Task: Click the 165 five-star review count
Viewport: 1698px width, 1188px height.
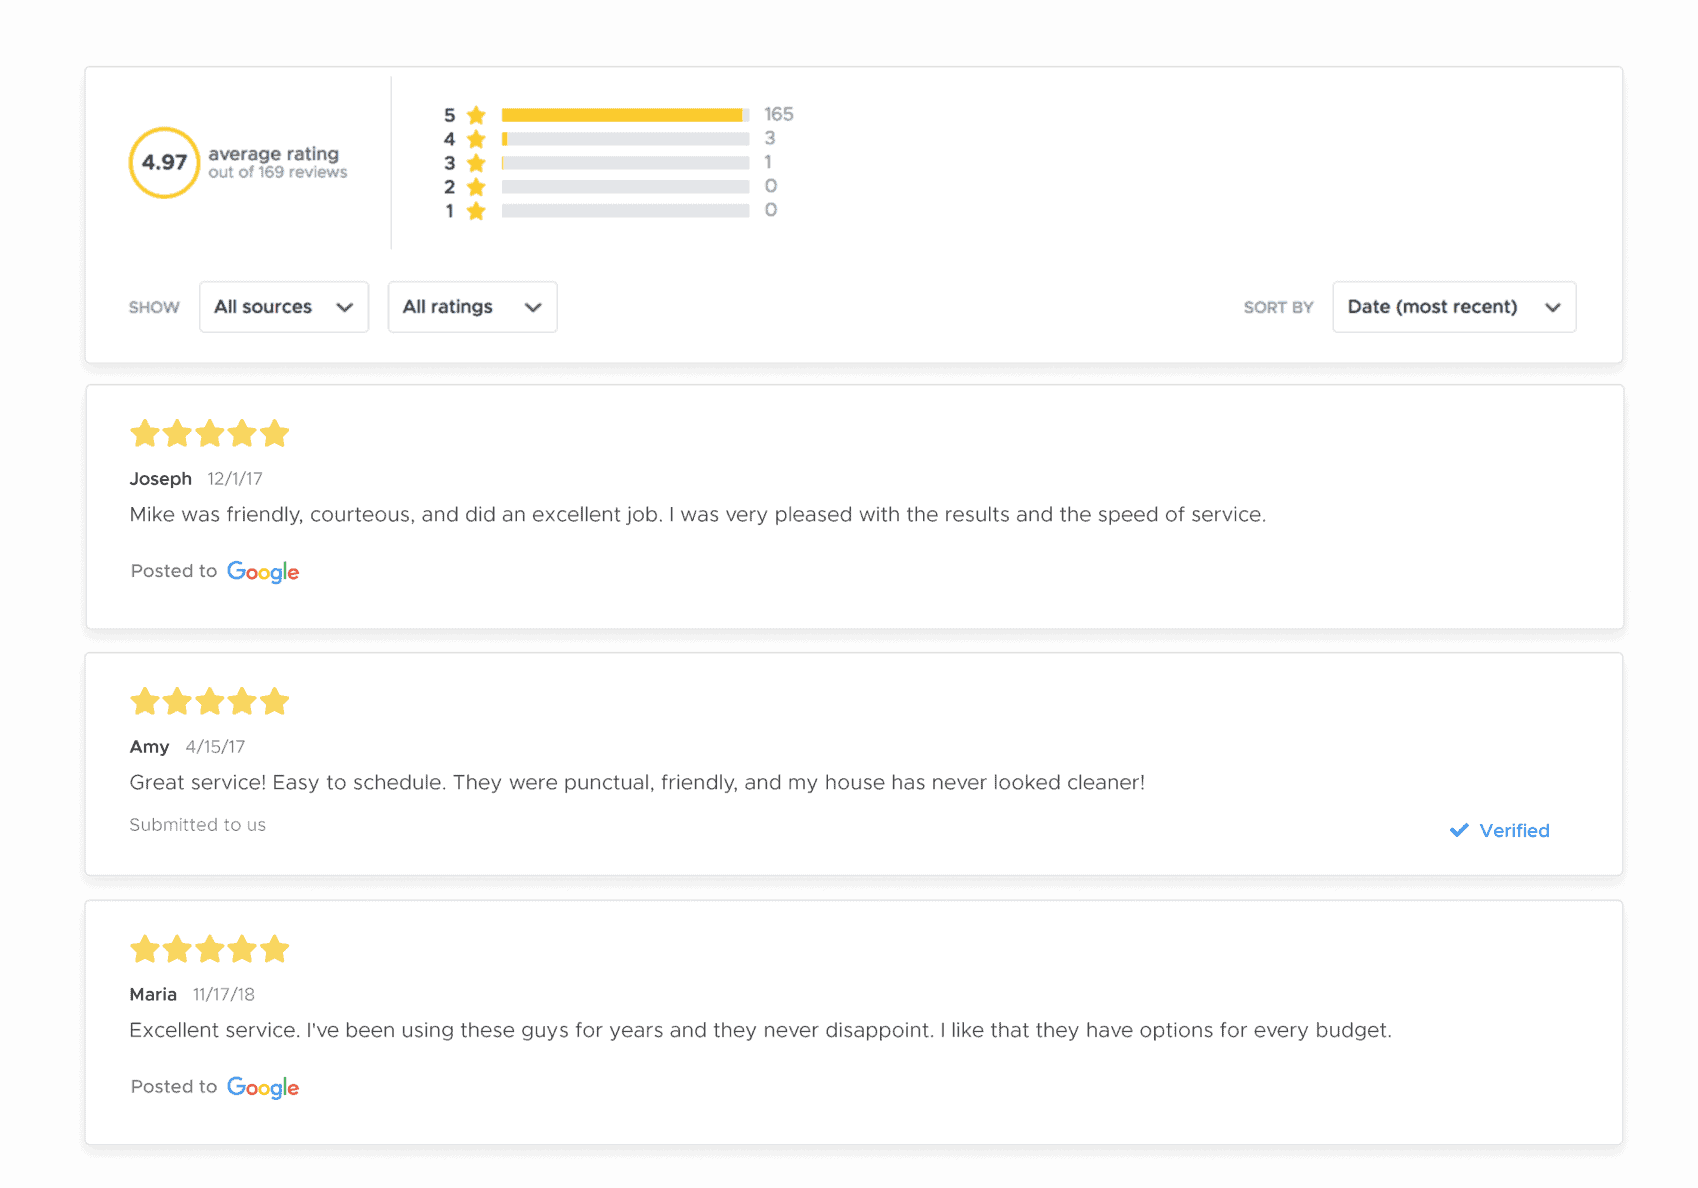Action: tap(779, 114)
